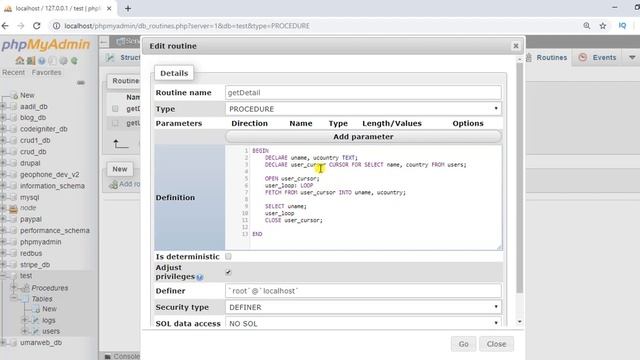This screenshot has width=640, height=360.
Task: Click the log out icon in sidebar
Action: pos(31,61)
